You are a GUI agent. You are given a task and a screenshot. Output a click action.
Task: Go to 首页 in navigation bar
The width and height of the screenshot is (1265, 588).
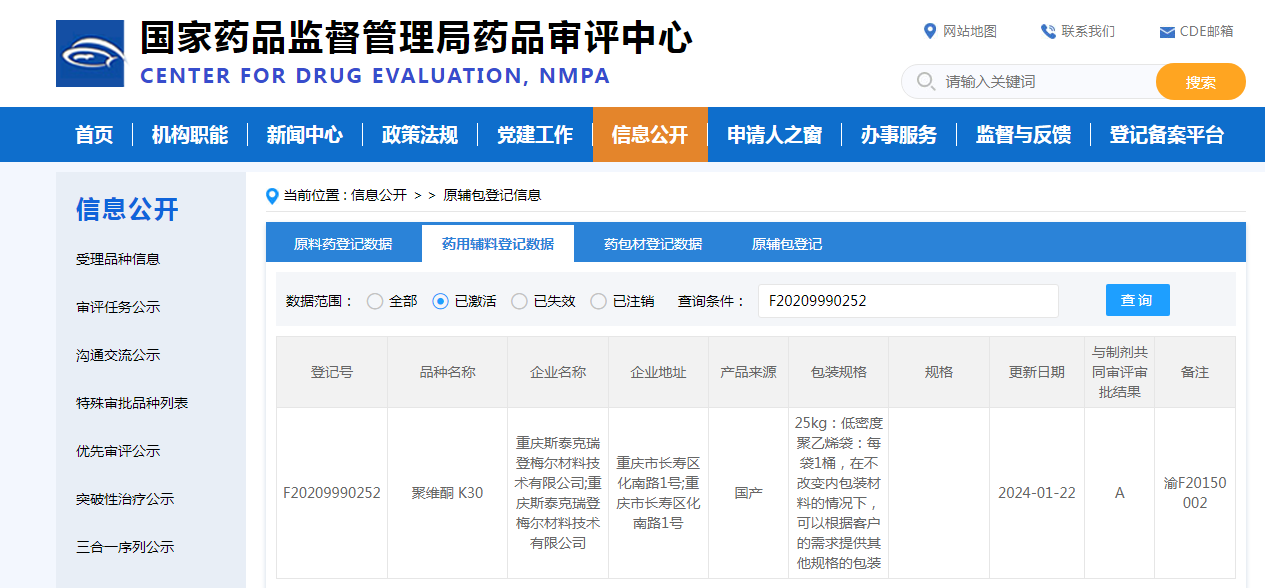pyautogui.click(x=95, y=135)
